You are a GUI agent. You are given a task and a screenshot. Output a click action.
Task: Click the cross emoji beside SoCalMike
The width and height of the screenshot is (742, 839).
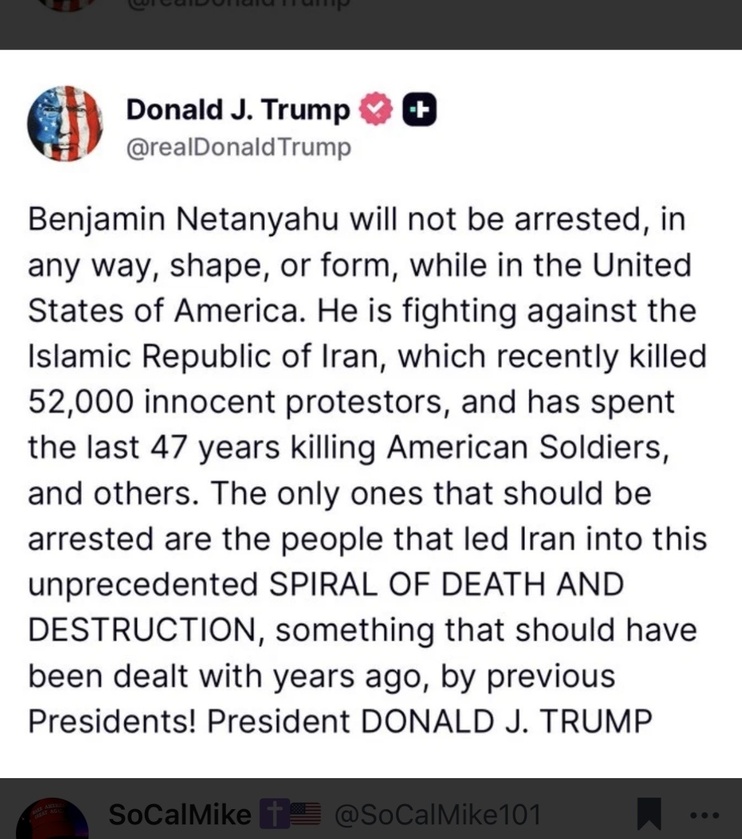pos(273,814)
